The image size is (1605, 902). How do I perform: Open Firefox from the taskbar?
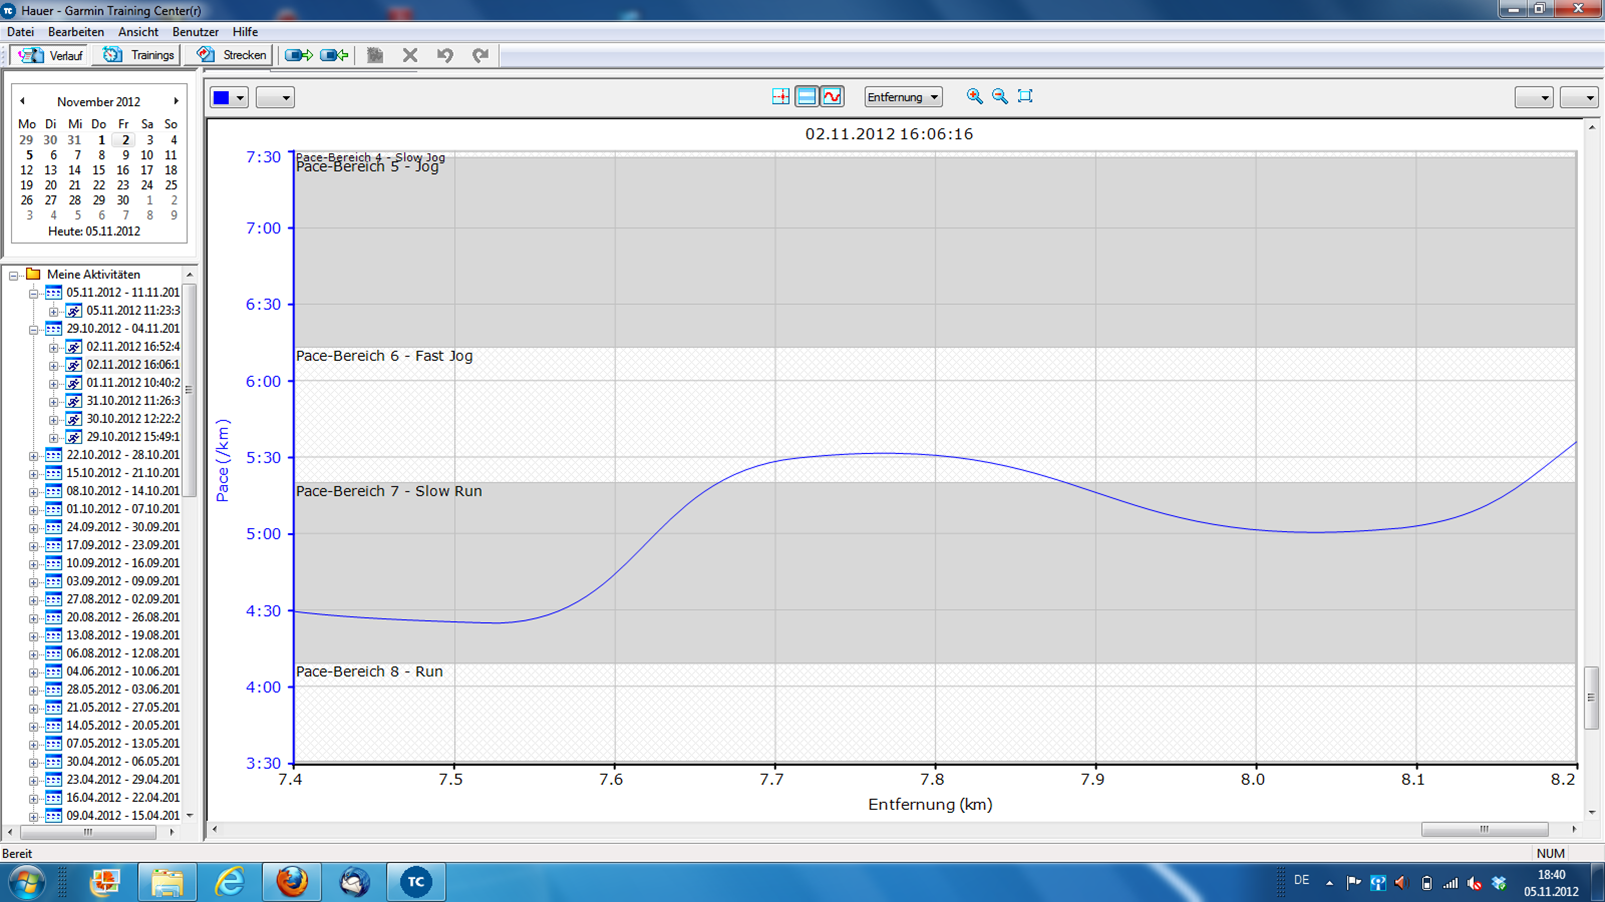[x=292, y=882]
